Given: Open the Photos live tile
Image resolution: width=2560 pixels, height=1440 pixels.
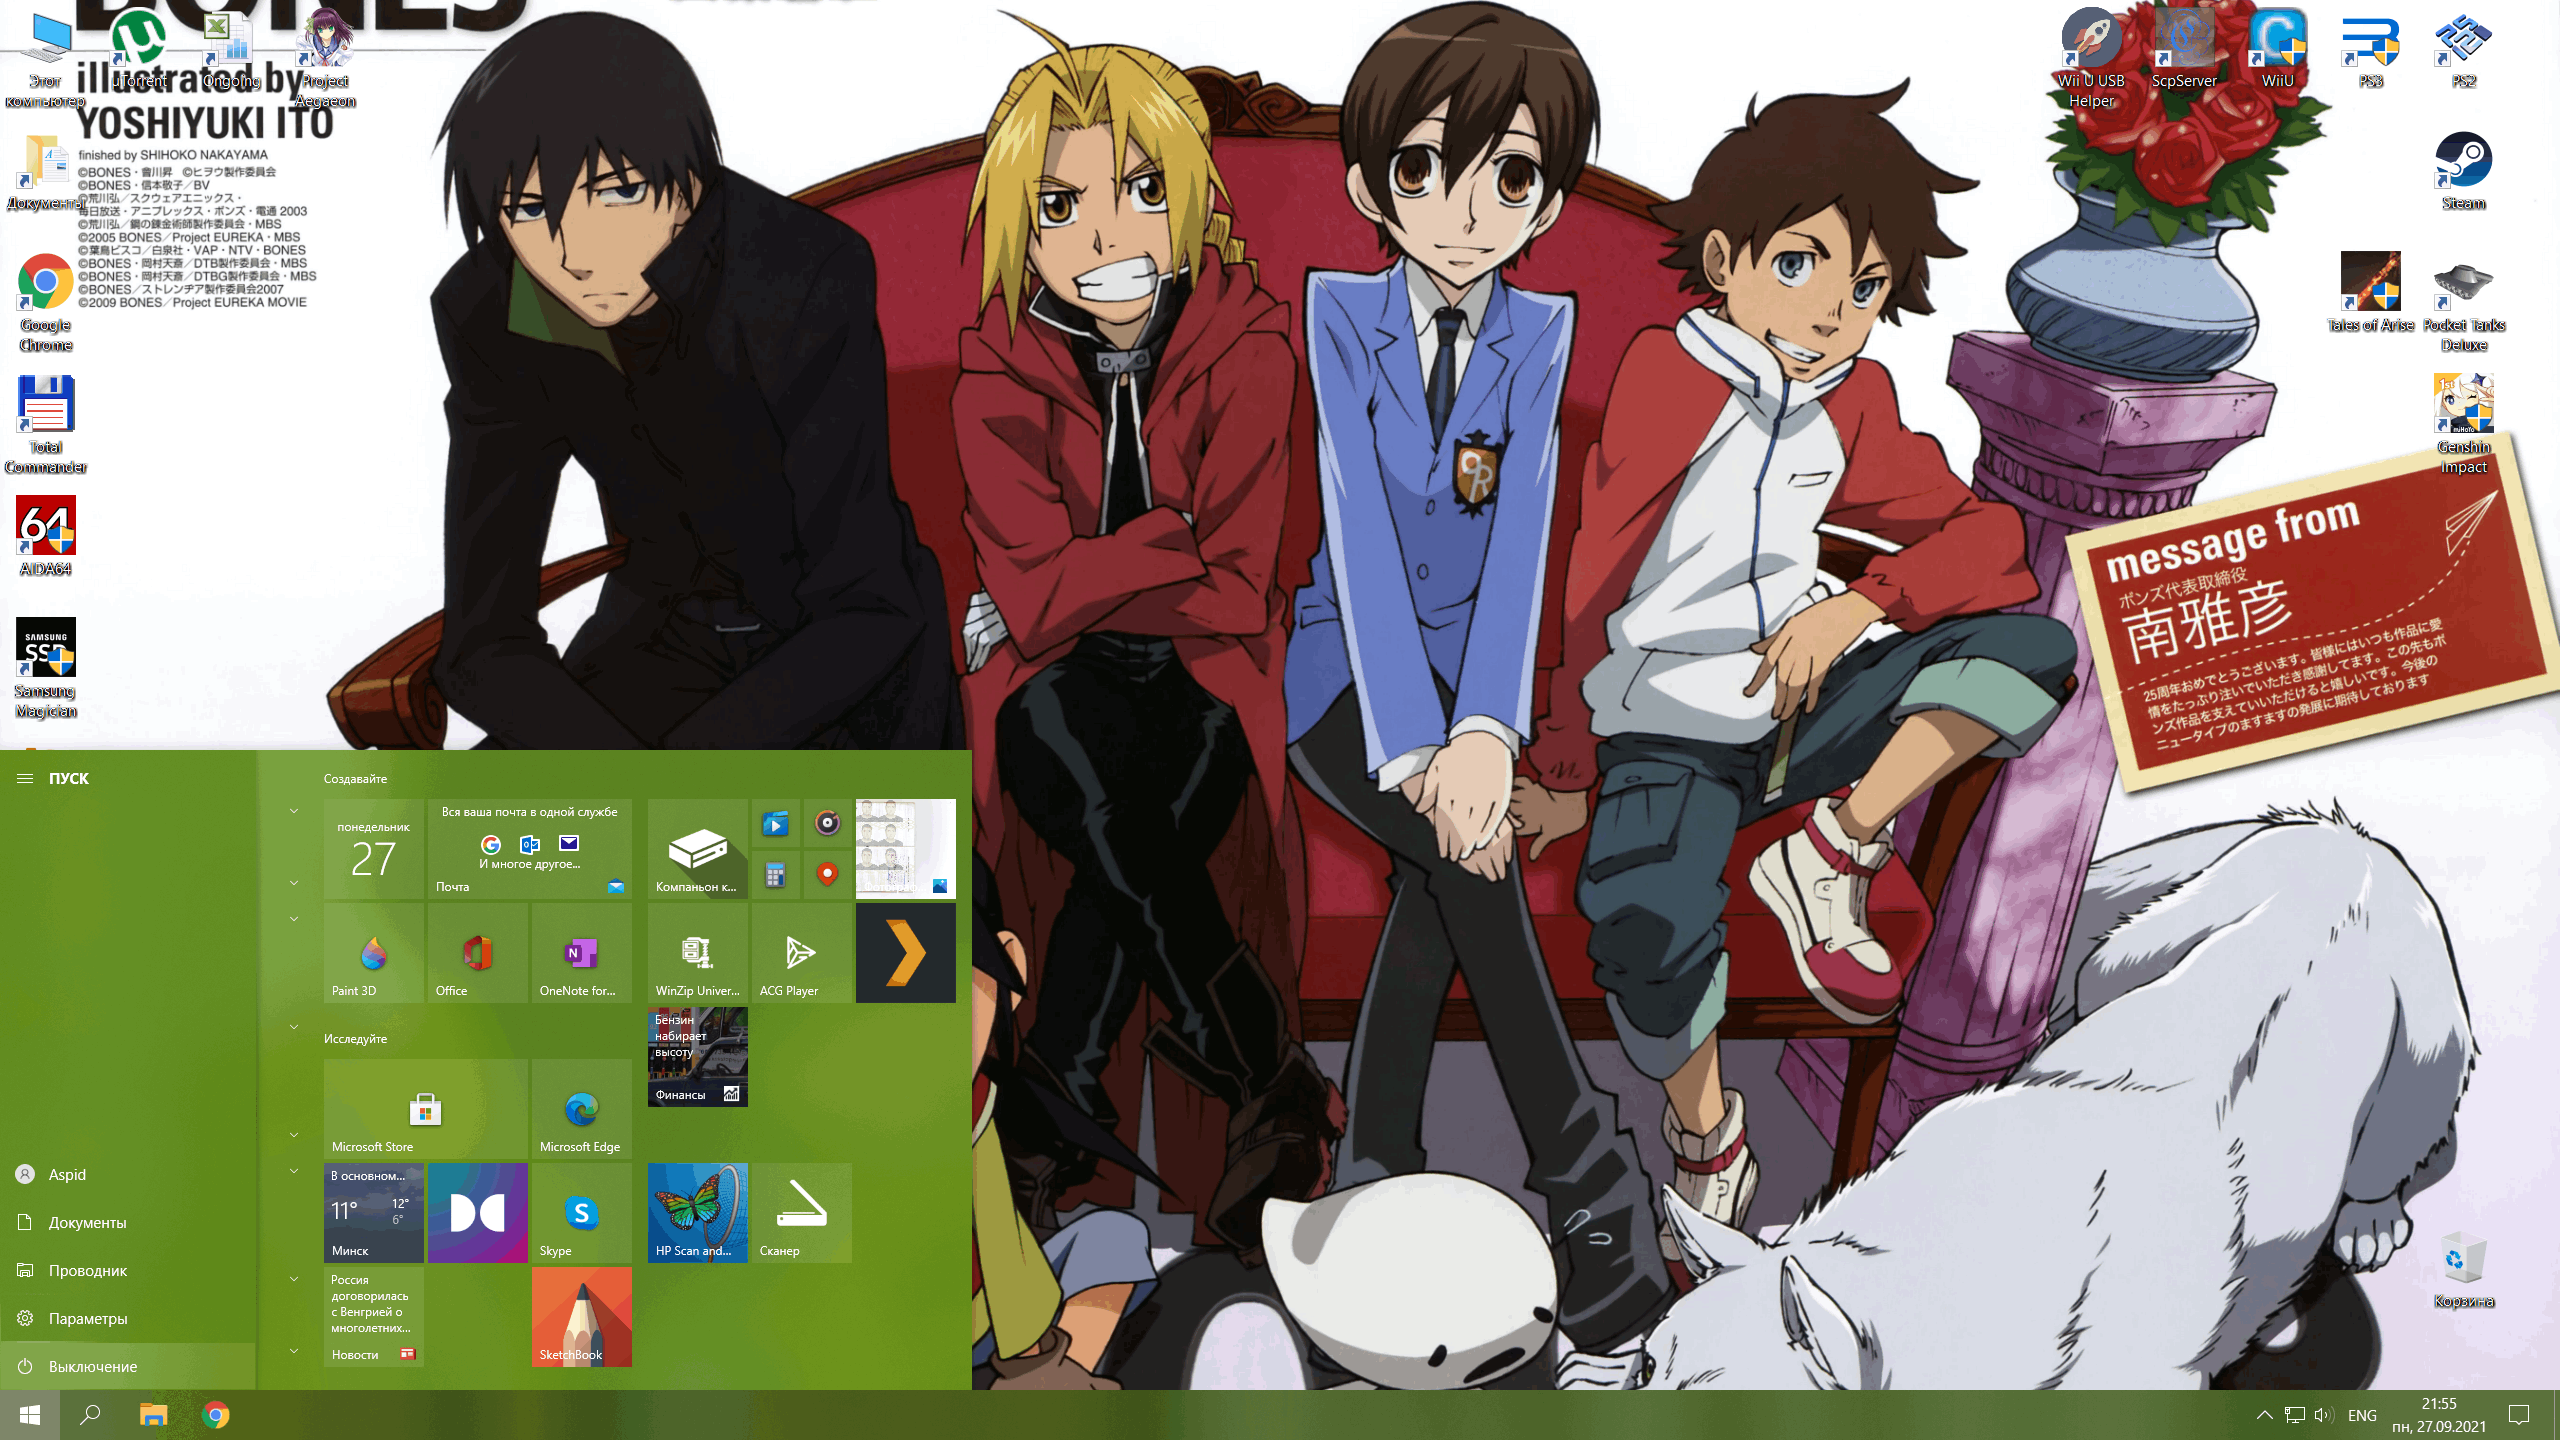Looking at the screenshot, I should (906, 849).
